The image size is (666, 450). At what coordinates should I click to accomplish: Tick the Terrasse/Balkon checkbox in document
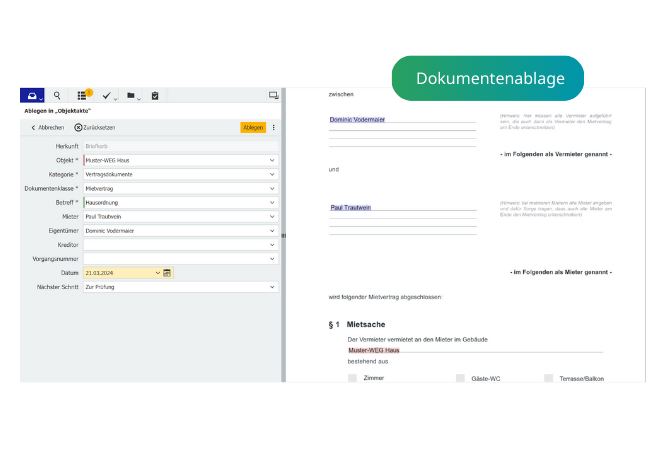point(549,378)
